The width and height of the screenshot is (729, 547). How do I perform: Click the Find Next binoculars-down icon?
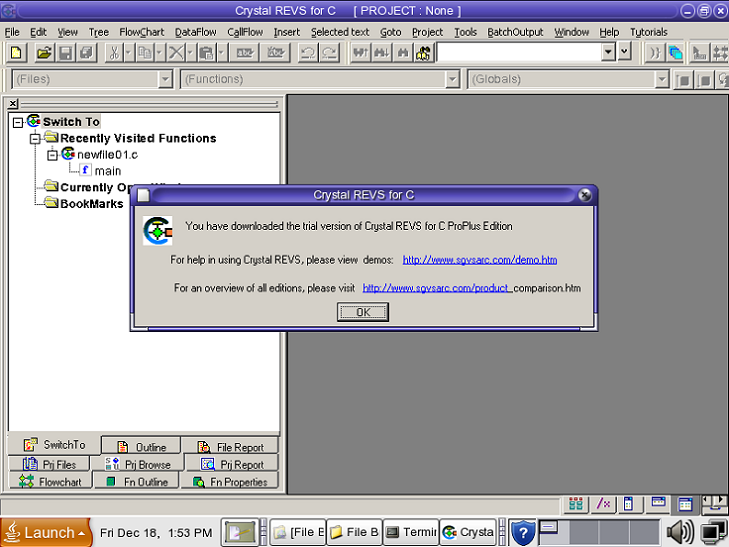coord(382,53)
